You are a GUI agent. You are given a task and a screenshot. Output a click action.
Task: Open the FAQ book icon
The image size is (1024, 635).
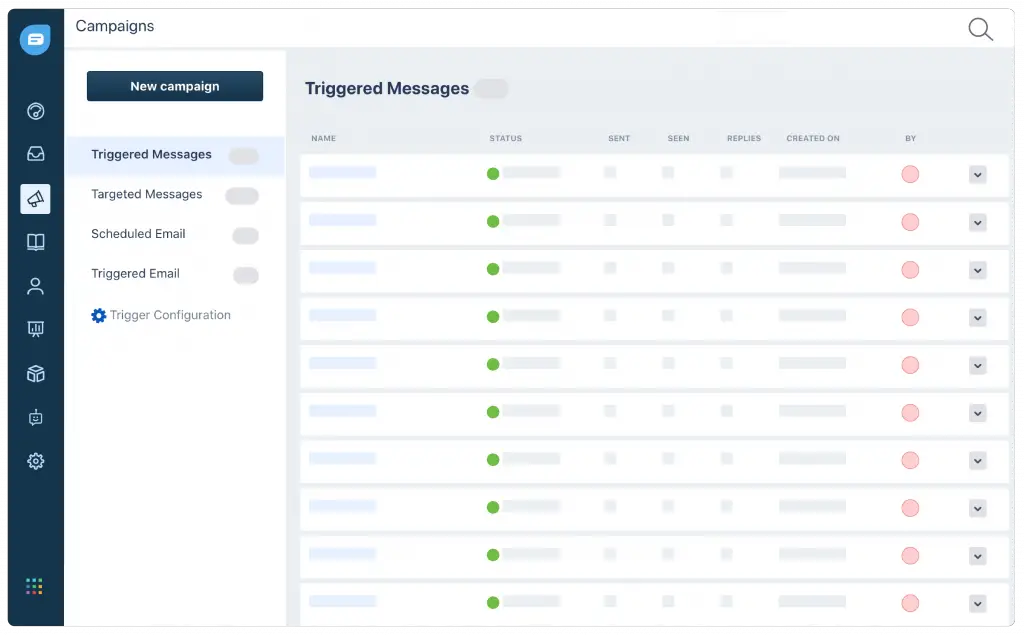[x=35, y=242]
